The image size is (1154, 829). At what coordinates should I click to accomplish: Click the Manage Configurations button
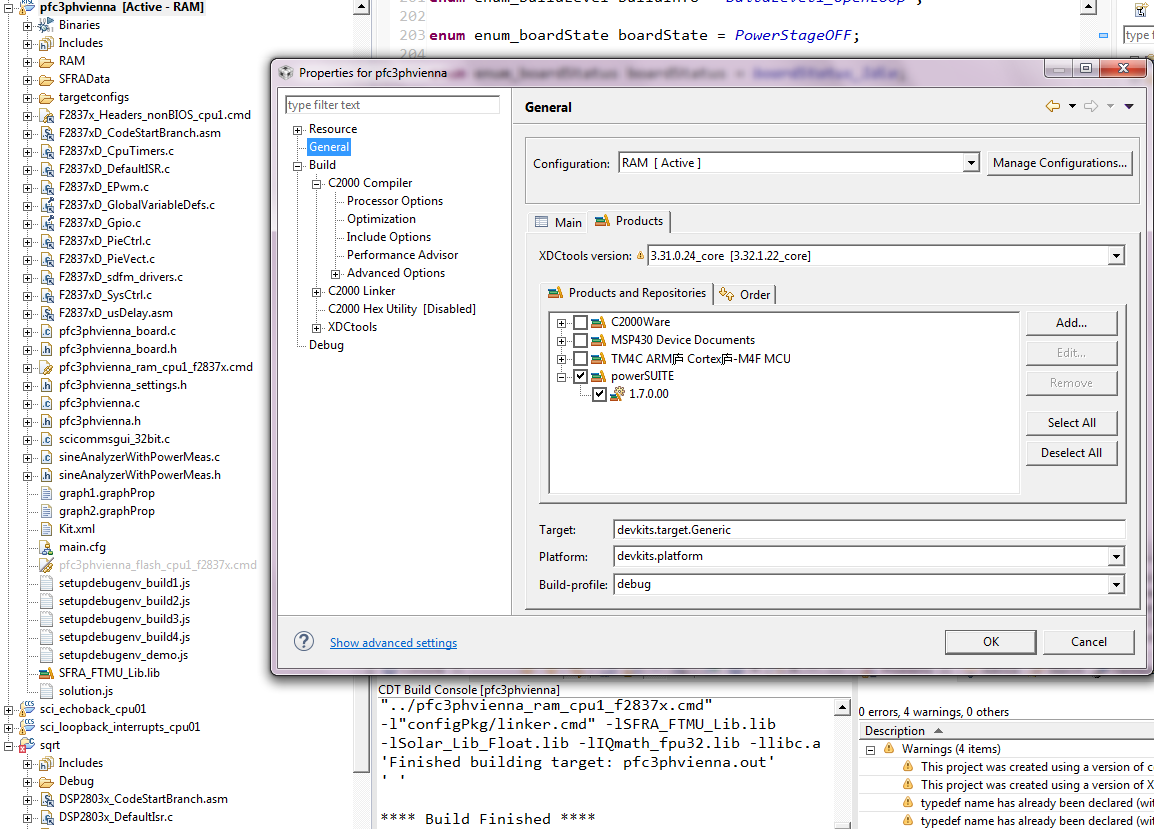1059,163
